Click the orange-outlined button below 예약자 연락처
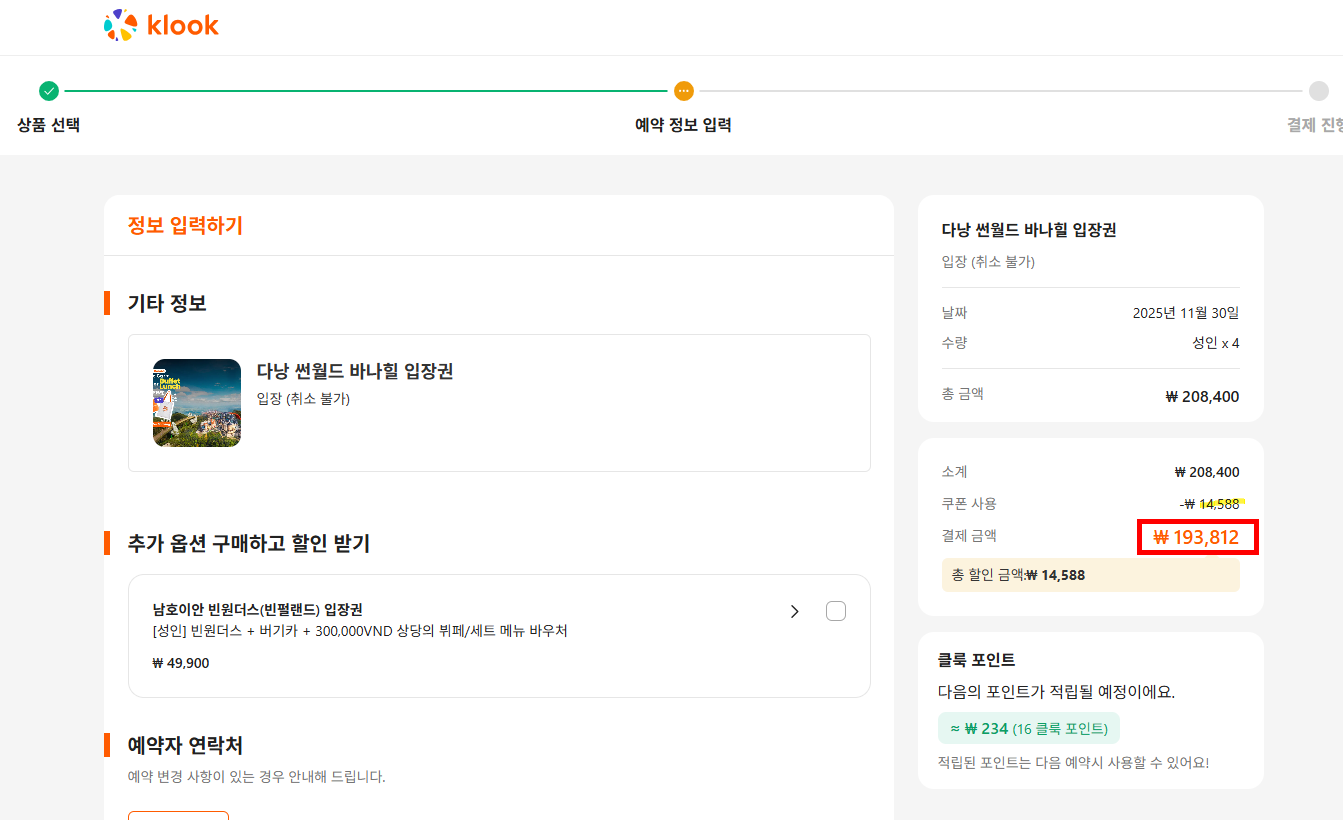The image size is (1343, 820). click(178, 815)
